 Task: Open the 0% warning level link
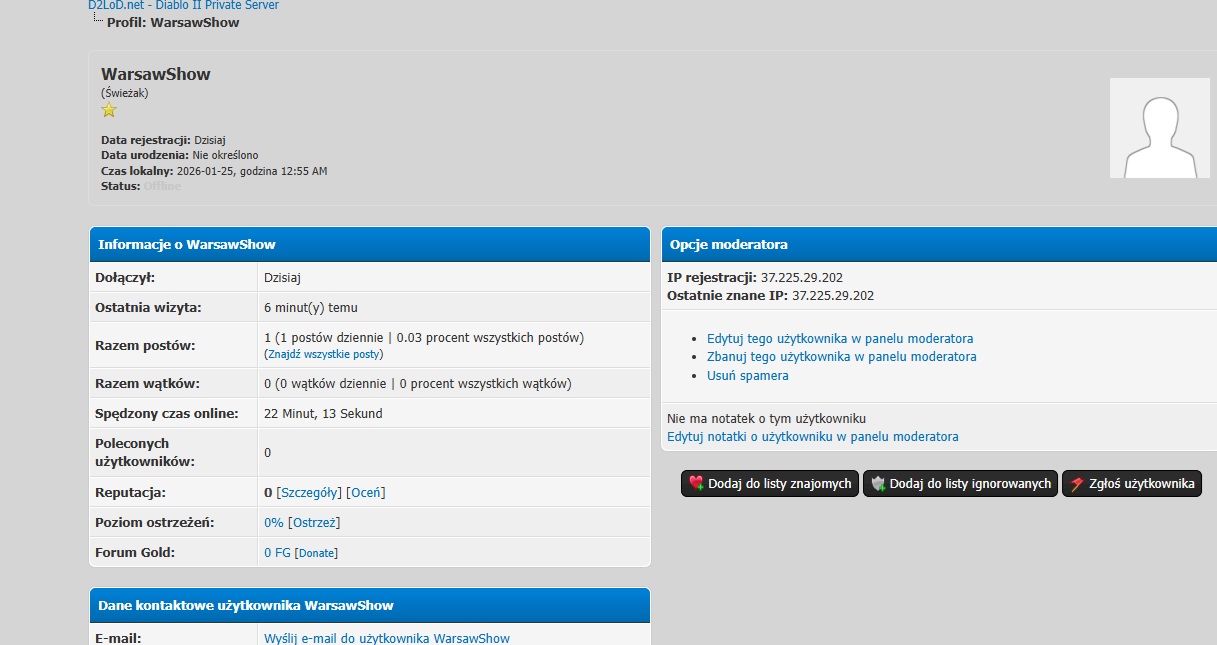(x=274, y=523)
